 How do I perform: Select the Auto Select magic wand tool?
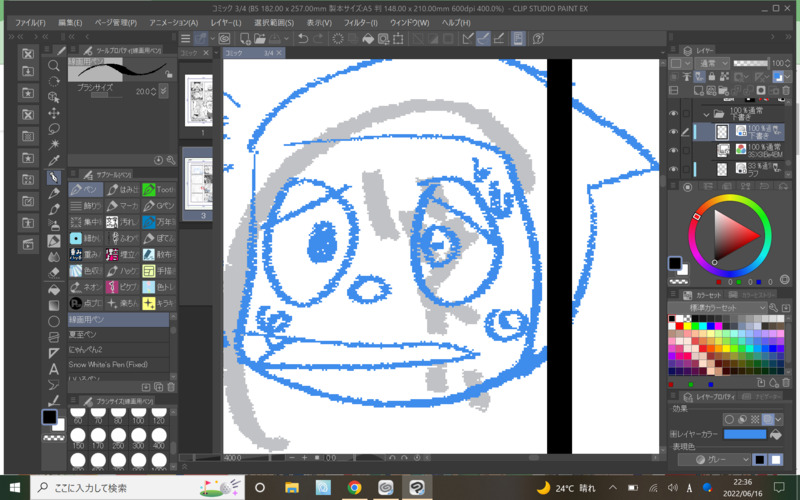(54, 144)
